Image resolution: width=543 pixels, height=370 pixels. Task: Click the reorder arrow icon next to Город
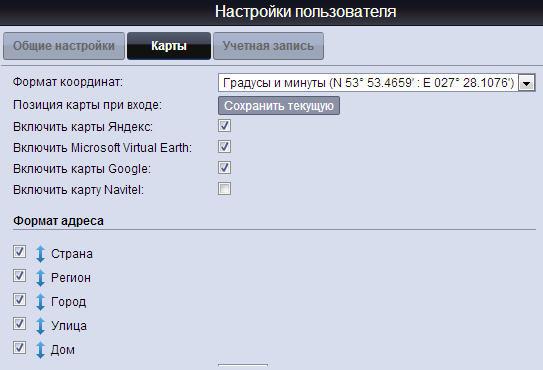tap(41, 301)
